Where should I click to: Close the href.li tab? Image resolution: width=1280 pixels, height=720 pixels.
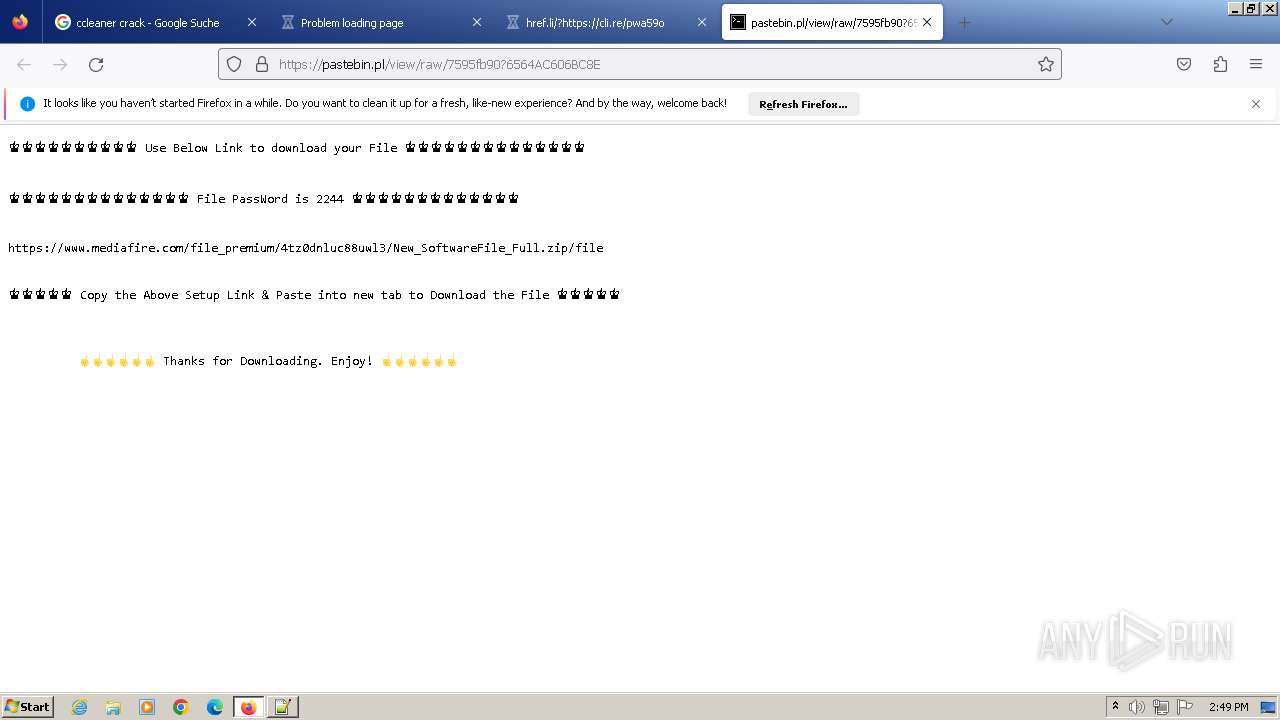[701, 22]
